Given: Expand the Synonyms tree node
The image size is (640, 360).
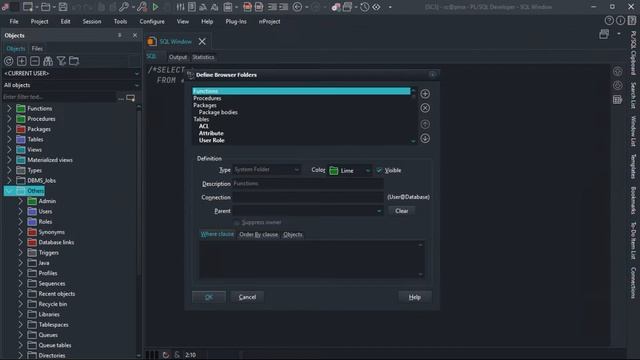Looking at the screenshot, I should 20,232.
